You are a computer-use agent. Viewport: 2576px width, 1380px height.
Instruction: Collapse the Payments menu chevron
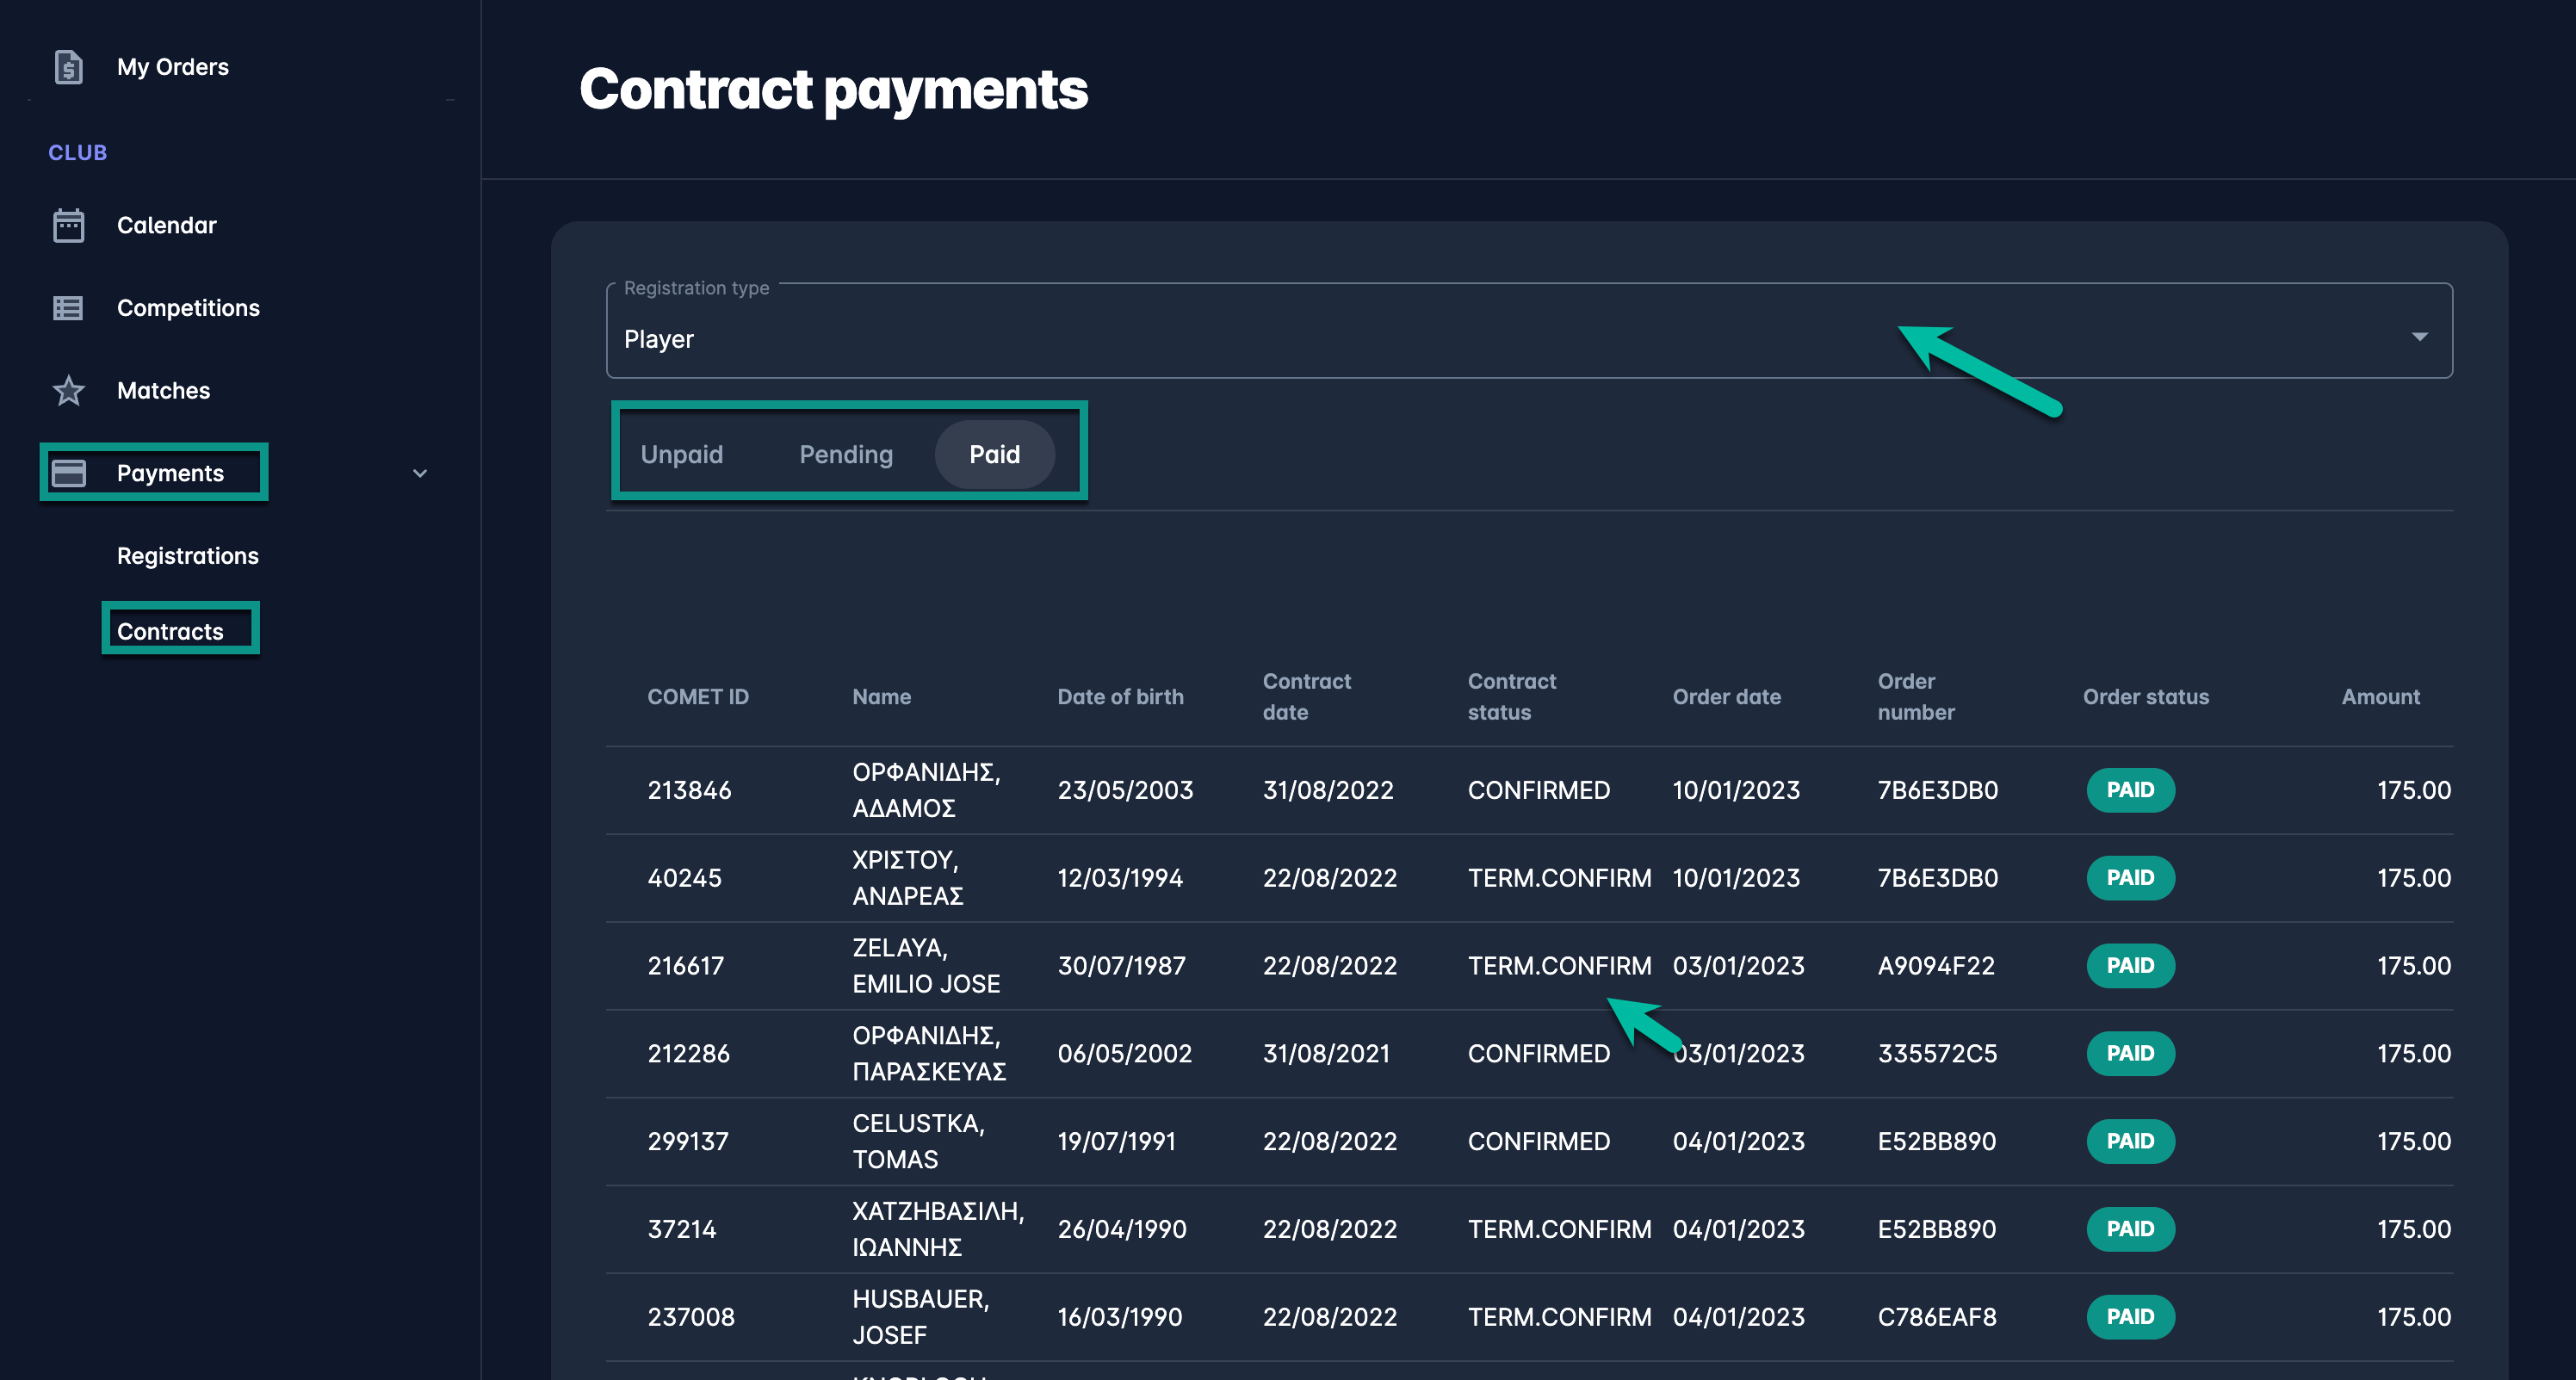[x=420, y=473]
